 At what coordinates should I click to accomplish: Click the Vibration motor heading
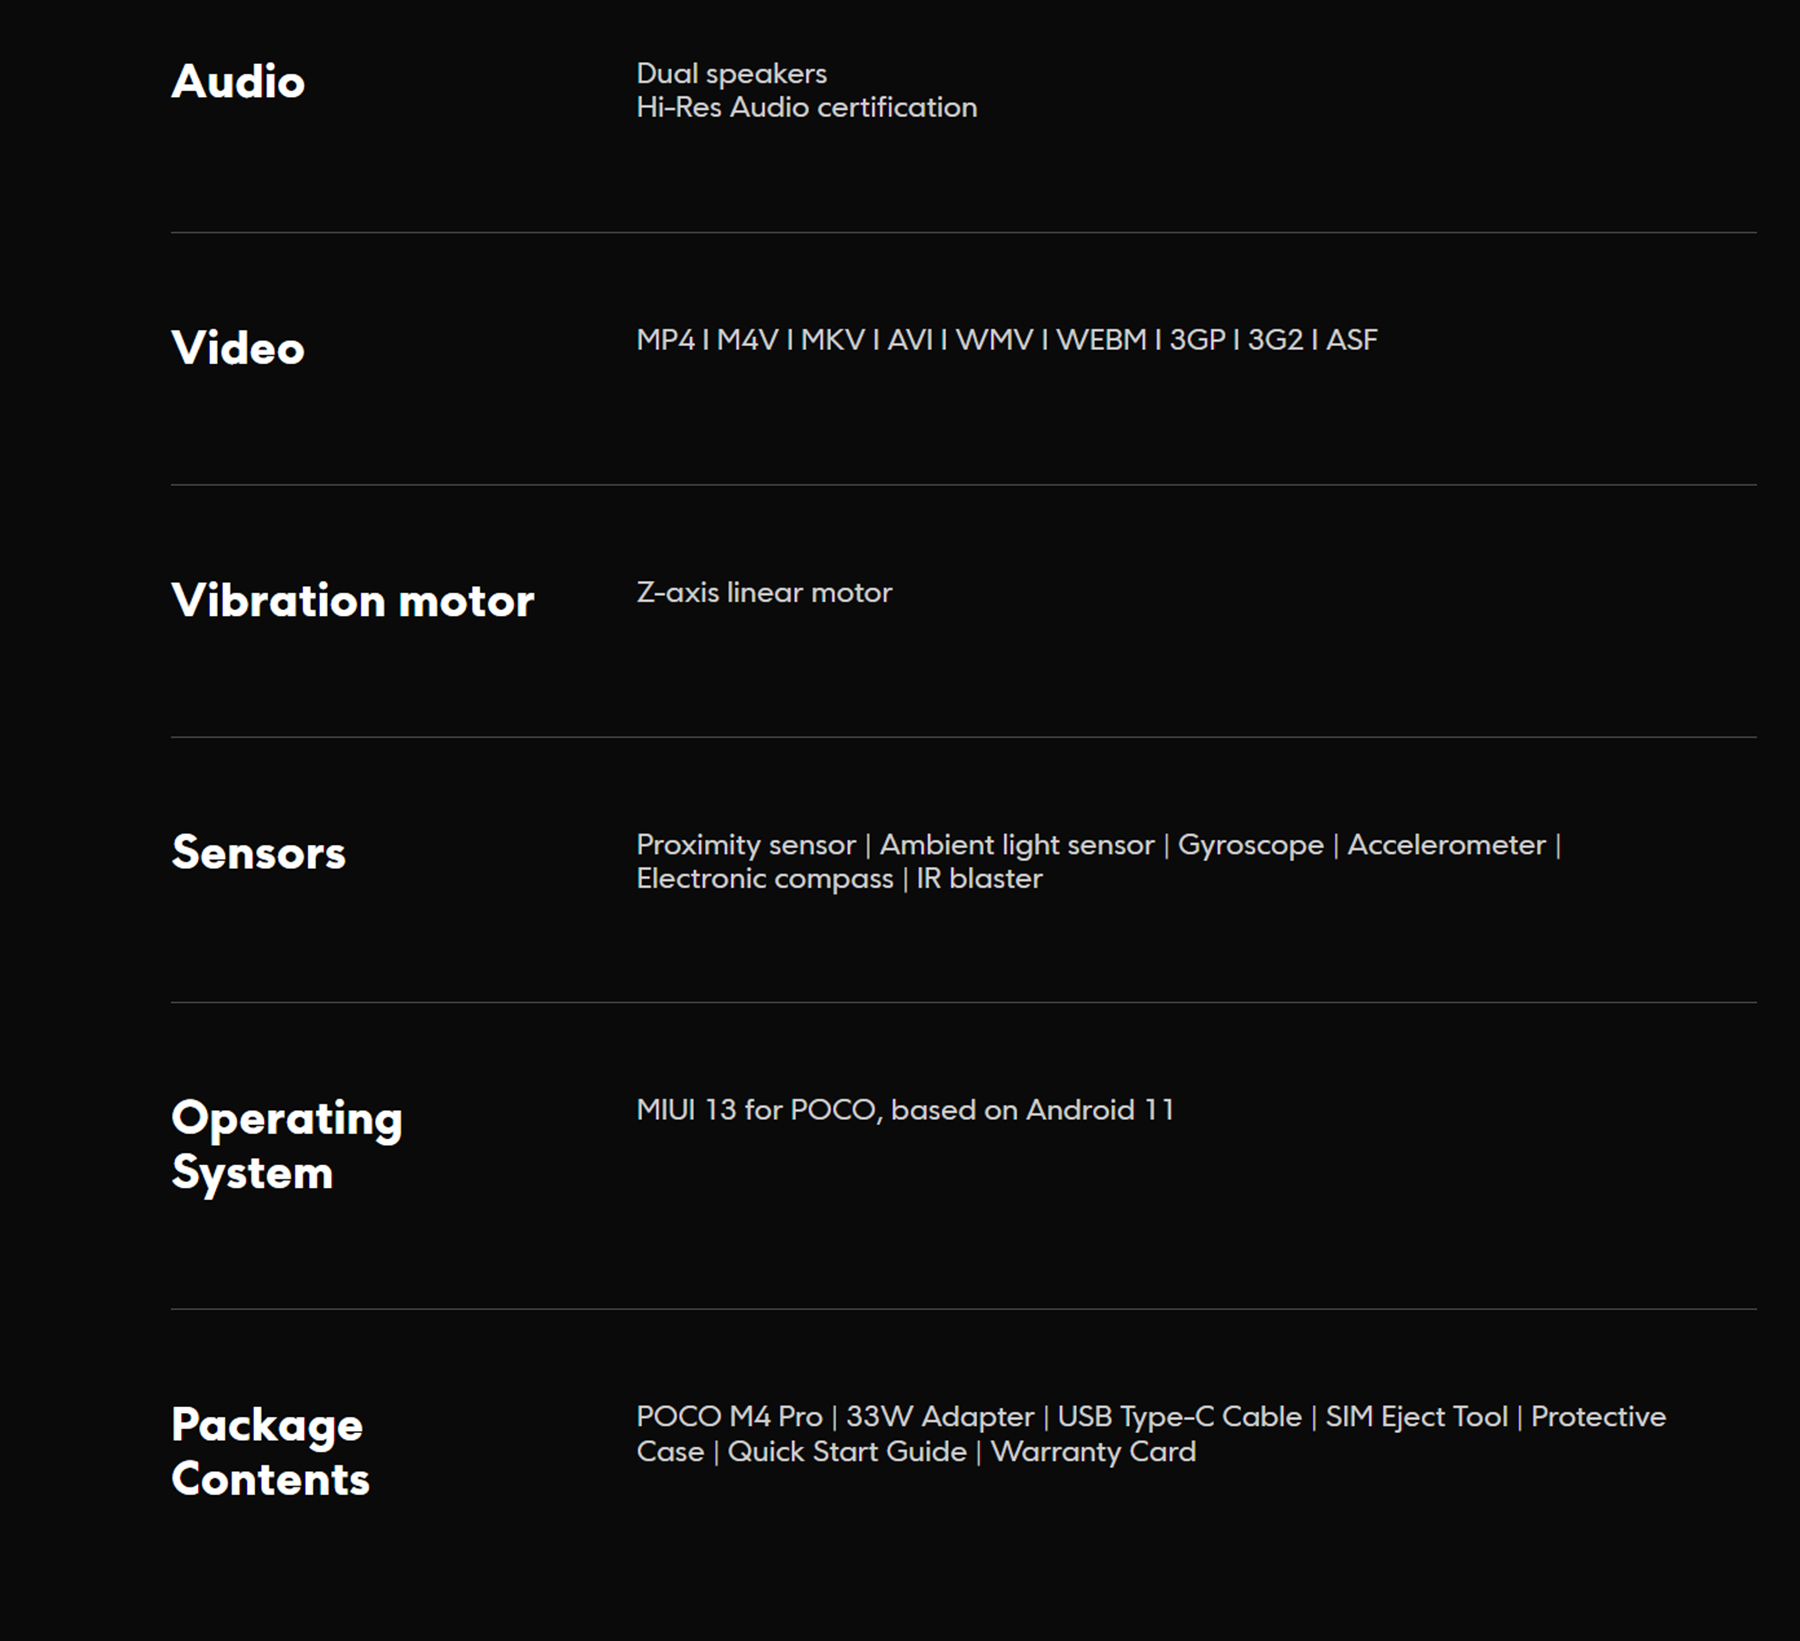click(352, 601)
